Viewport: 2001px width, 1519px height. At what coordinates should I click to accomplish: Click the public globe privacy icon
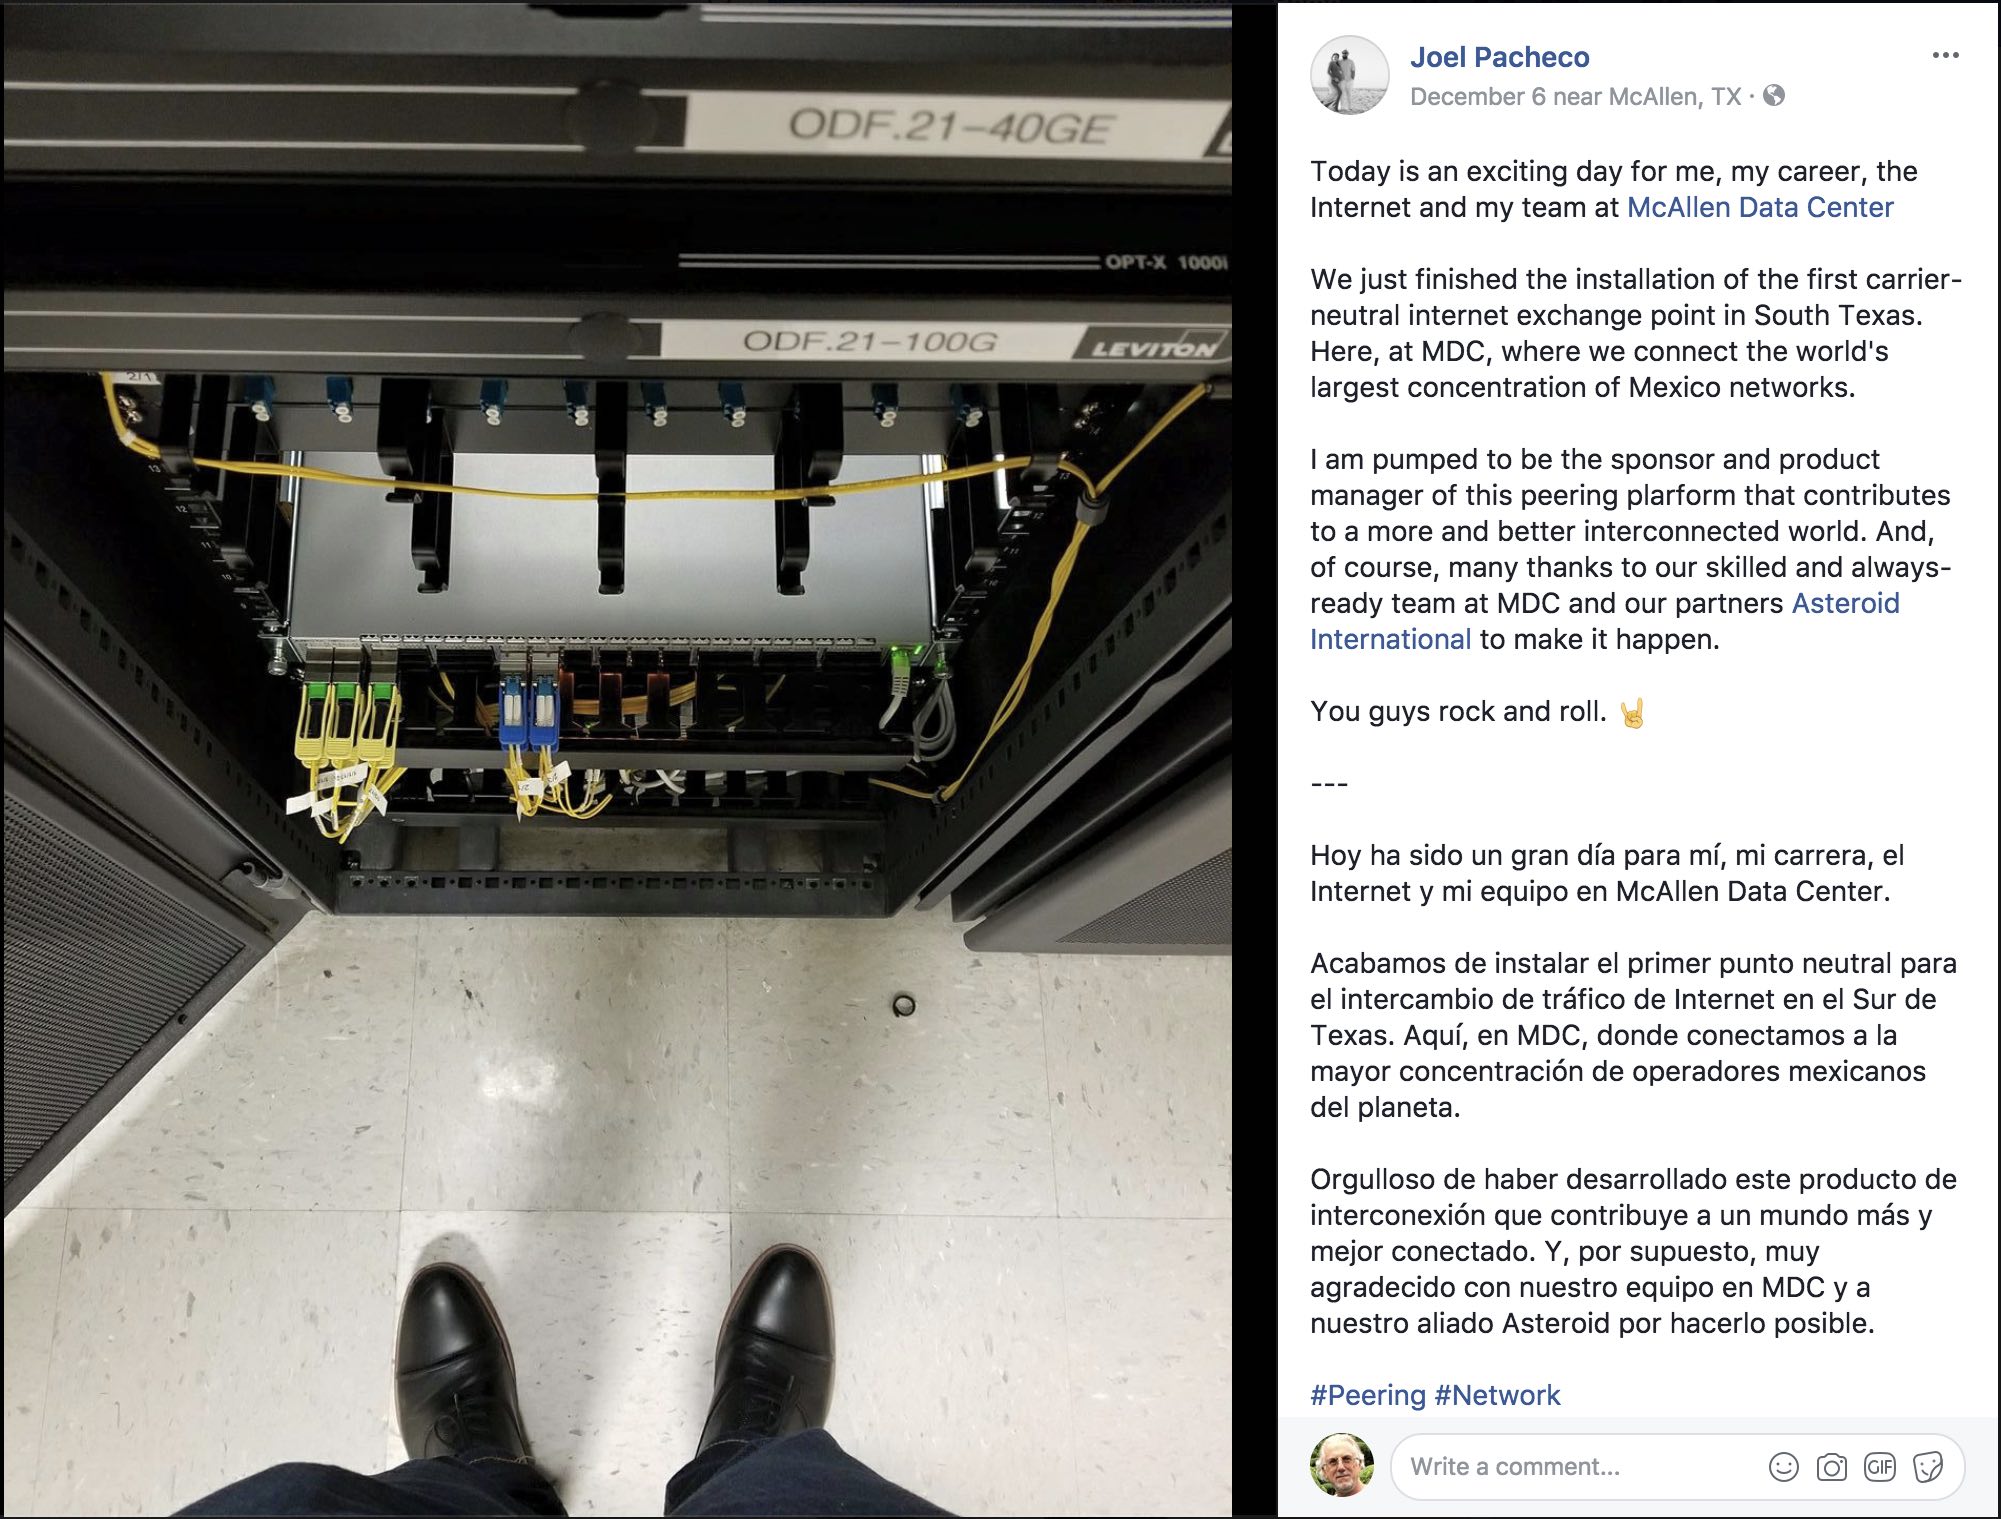pos(1774,96)
